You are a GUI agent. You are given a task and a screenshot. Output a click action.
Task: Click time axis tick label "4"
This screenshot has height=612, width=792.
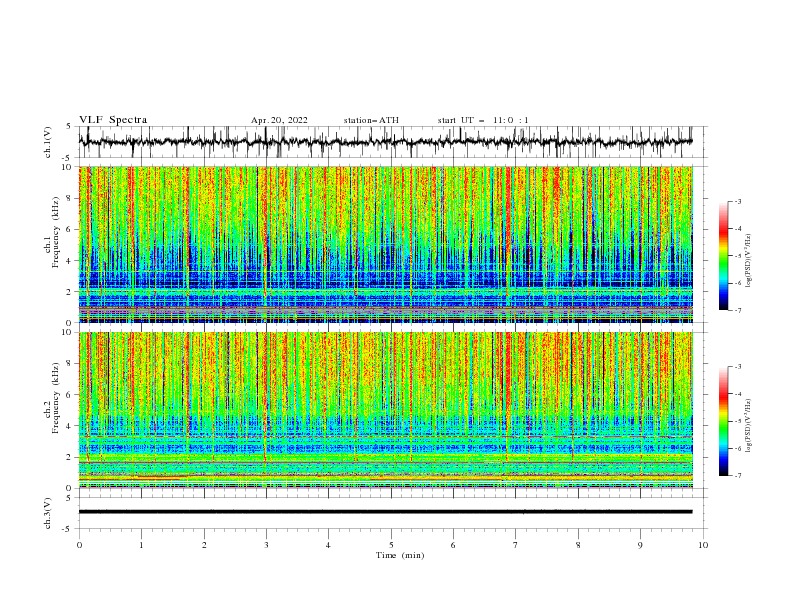[x=328, y=545]
